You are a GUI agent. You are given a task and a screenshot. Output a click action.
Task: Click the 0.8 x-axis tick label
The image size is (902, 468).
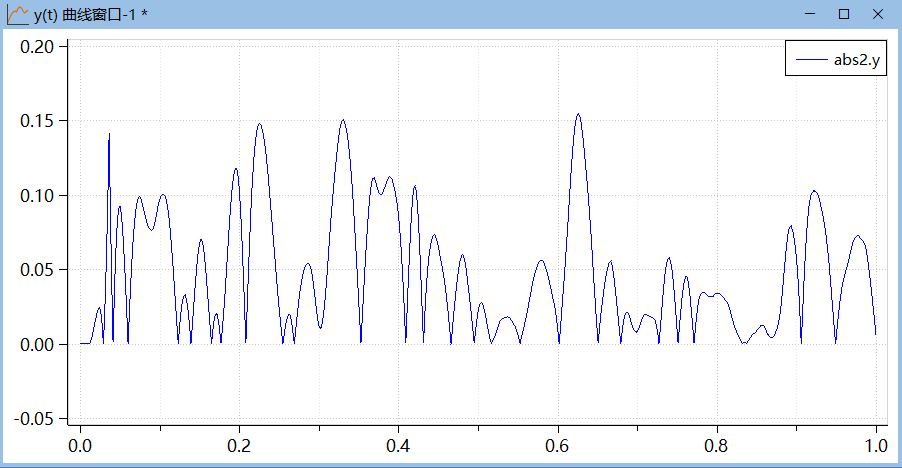[717, 444]
